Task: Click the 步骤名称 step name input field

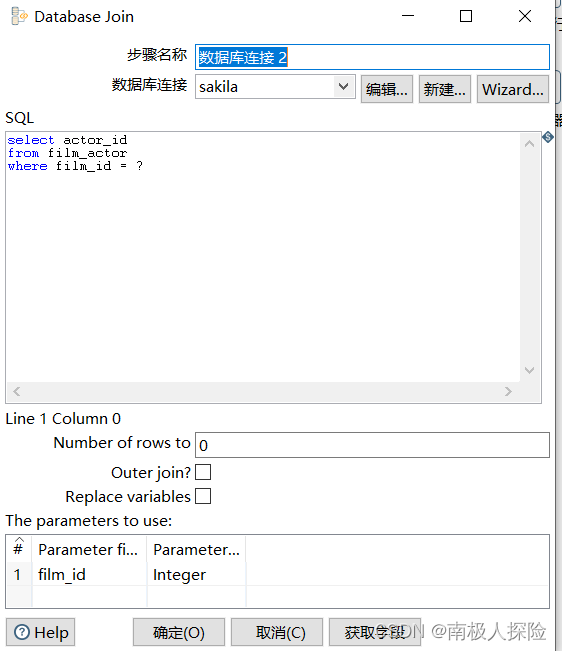Action: click(x=372, y=57)
